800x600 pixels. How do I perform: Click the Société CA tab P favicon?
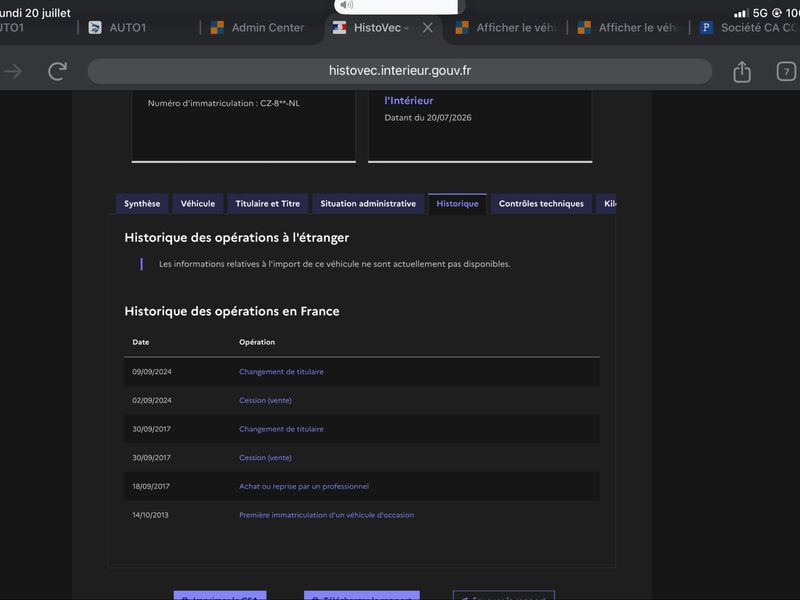pos(706,28)
